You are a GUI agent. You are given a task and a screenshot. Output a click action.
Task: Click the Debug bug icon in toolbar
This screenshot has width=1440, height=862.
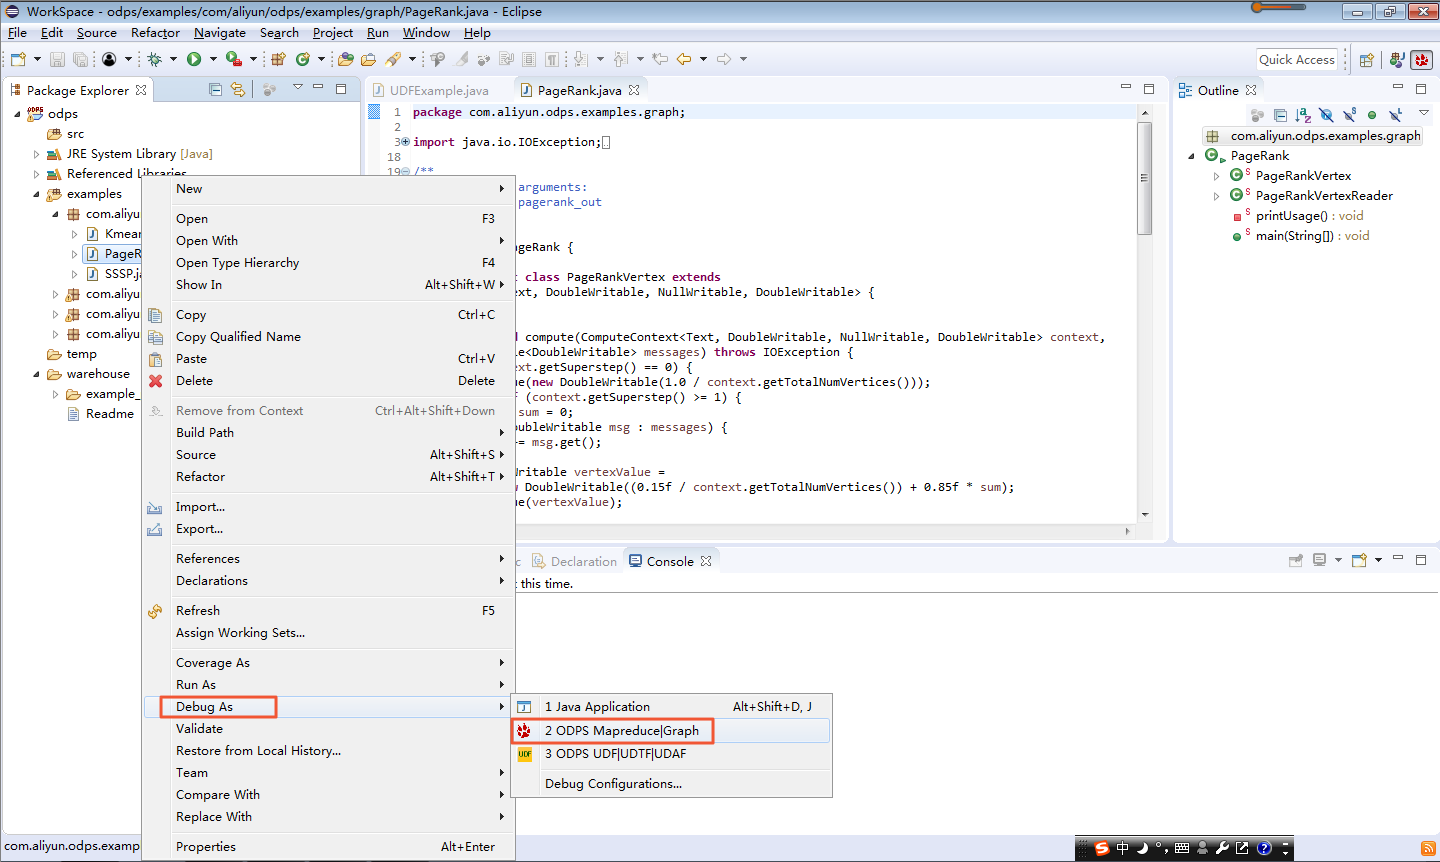click(154, 59)
